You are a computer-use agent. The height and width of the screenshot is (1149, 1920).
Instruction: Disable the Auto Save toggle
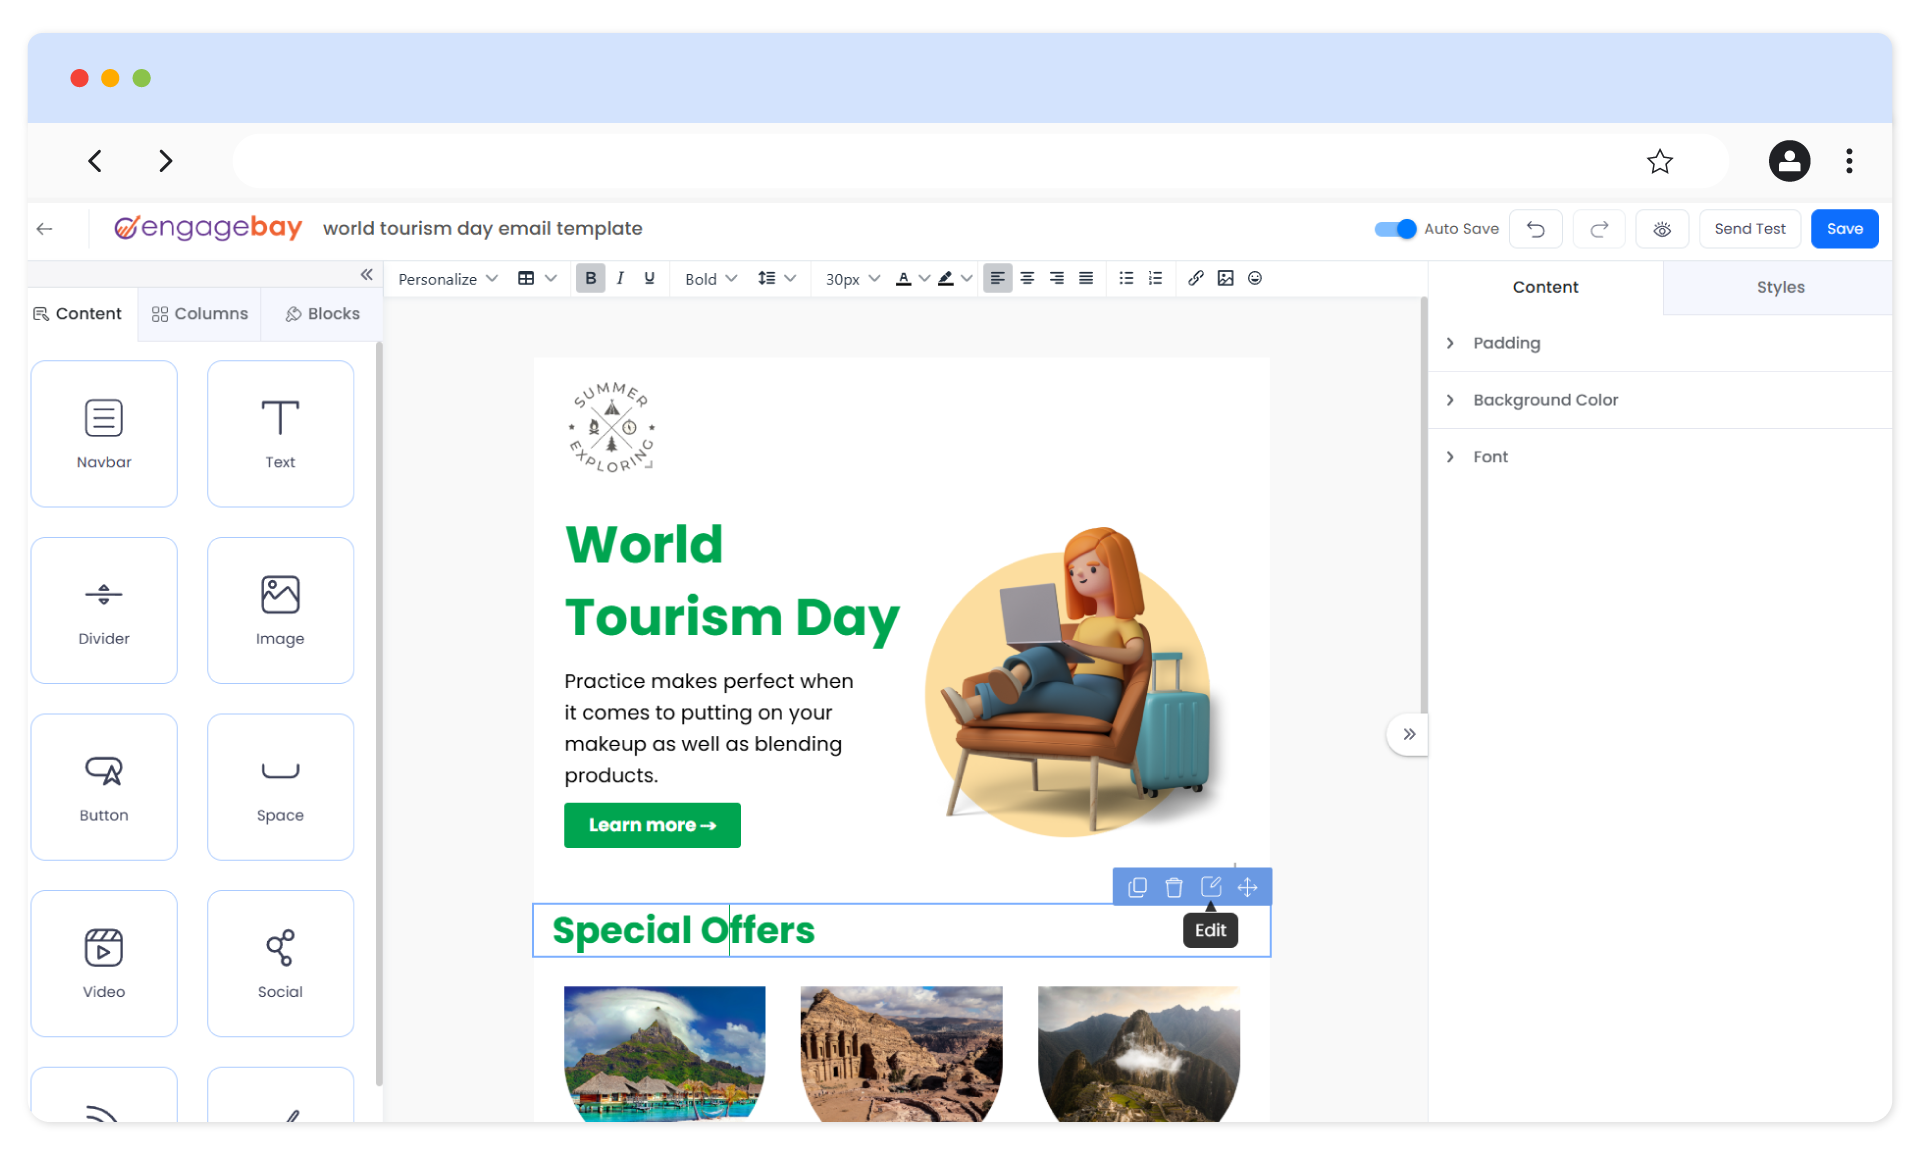(1394, 229)
